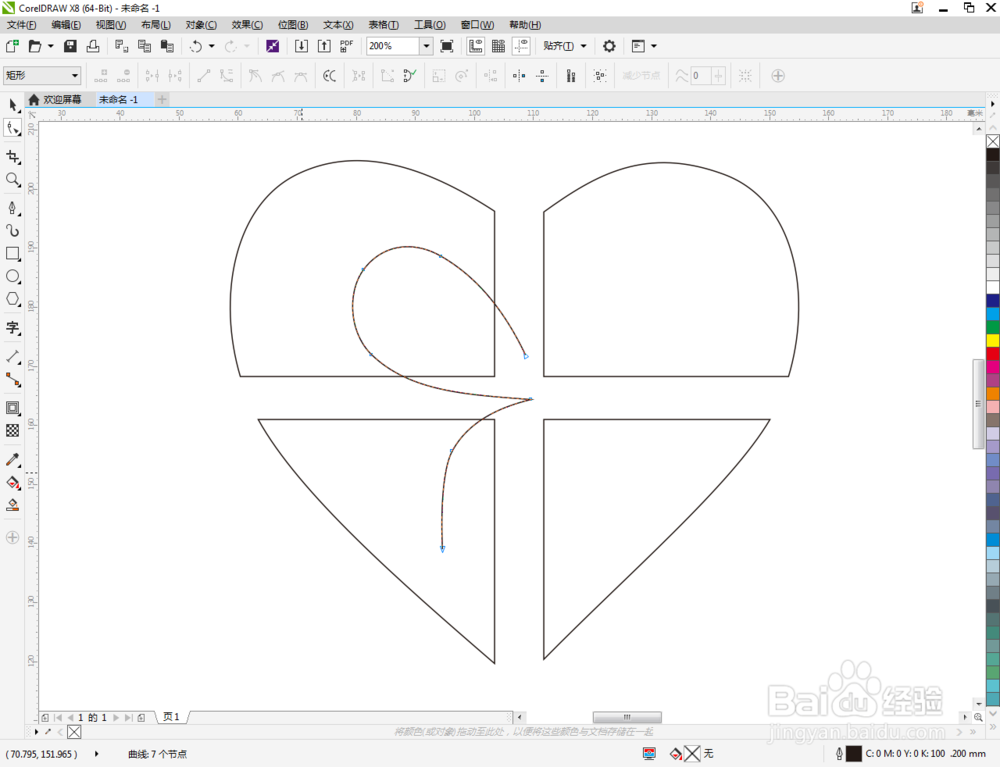
Task: Select the Zoom magnifier tool
Action: click(13, 180)
